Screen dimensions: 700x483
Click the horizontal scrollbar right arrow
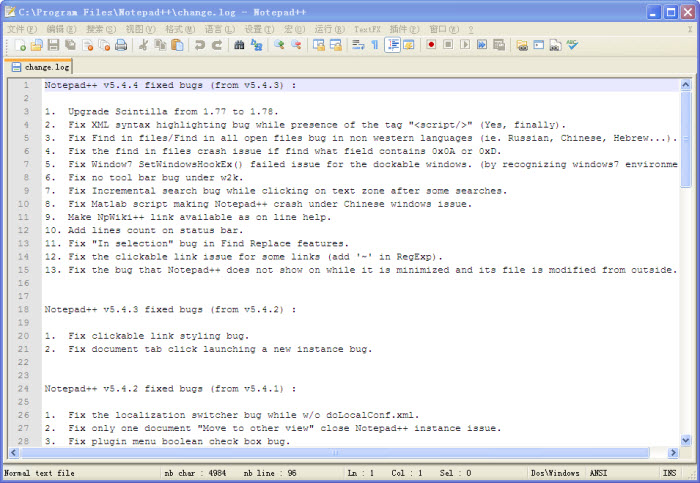click(673, 453)
